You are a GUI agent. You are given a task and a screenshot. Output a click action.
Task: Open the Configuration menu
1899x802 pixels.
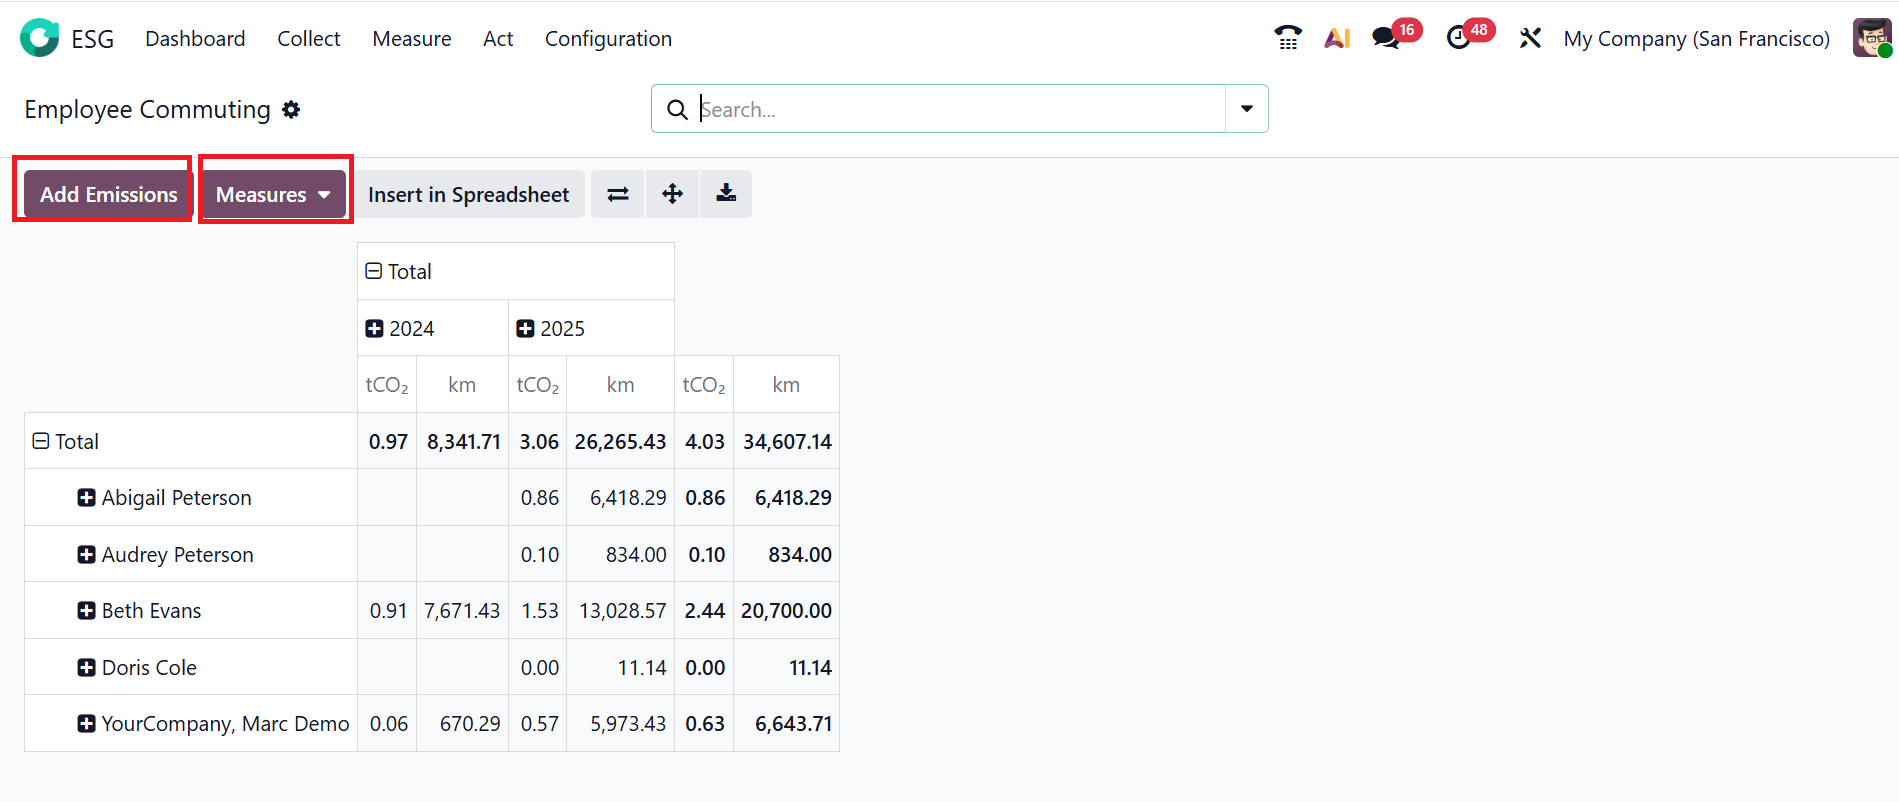(x=608, y=39)
